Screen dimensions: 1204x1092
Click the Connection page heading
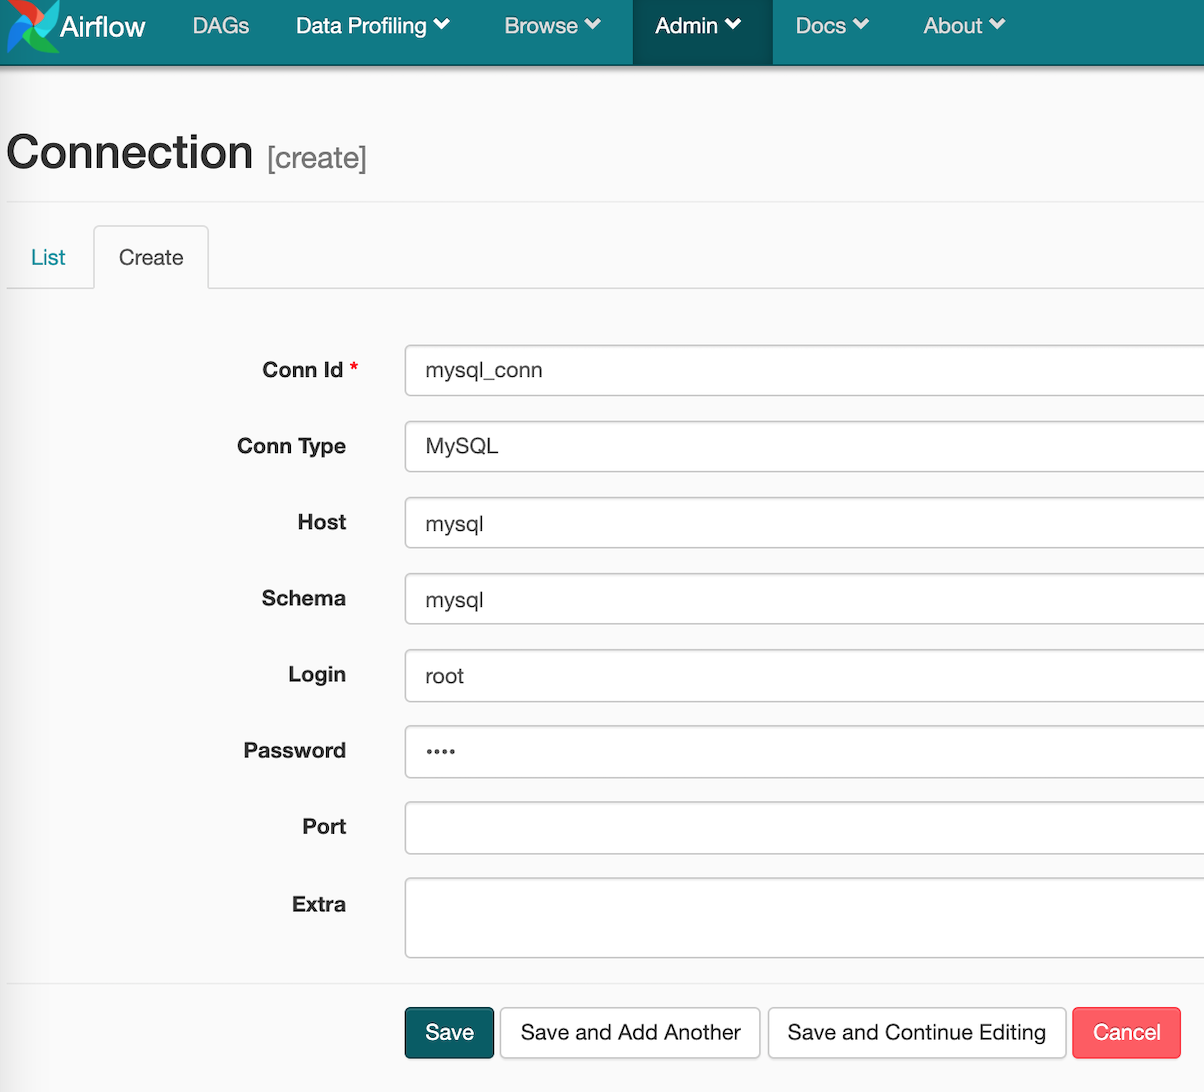click(130, 153)
